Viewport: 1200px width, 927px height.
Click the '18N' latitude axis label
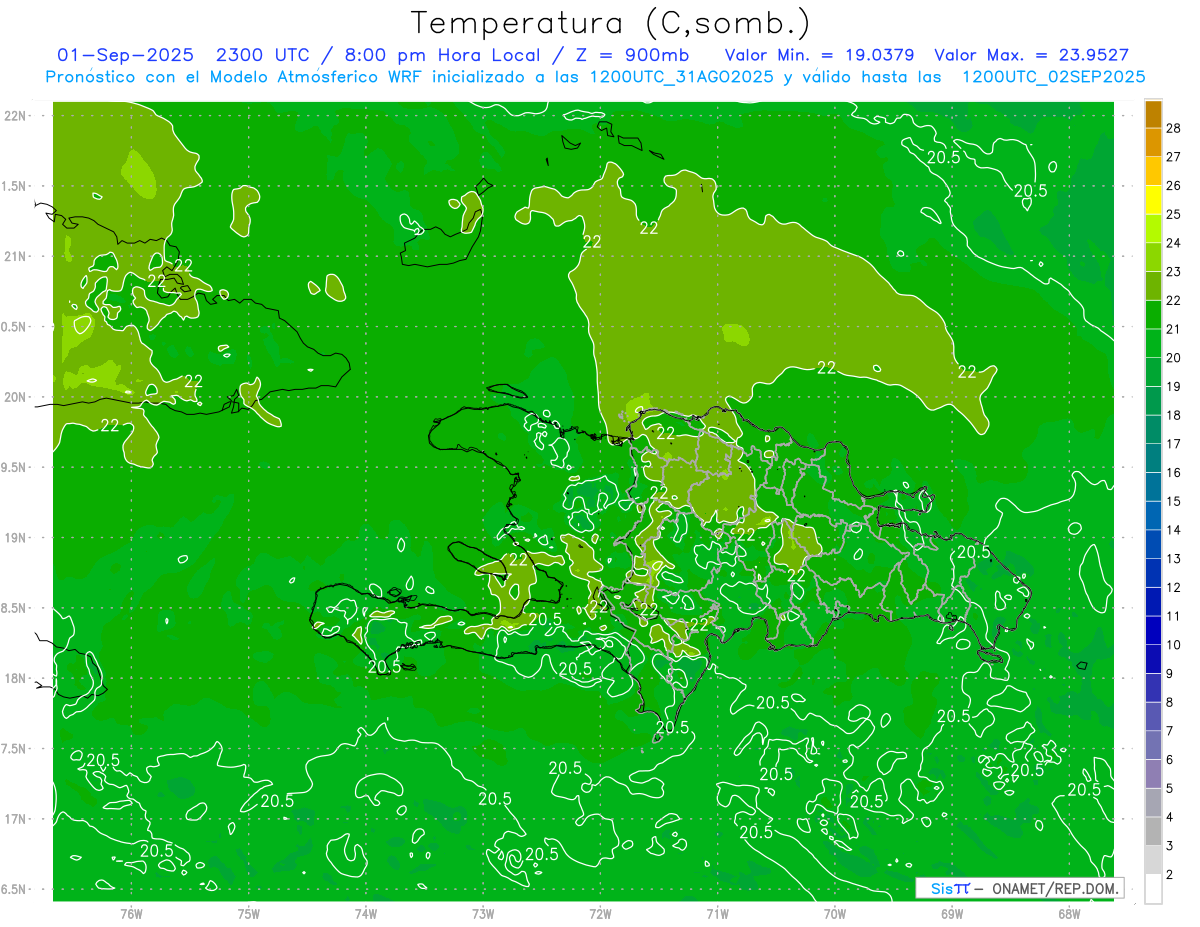(14, 678)
